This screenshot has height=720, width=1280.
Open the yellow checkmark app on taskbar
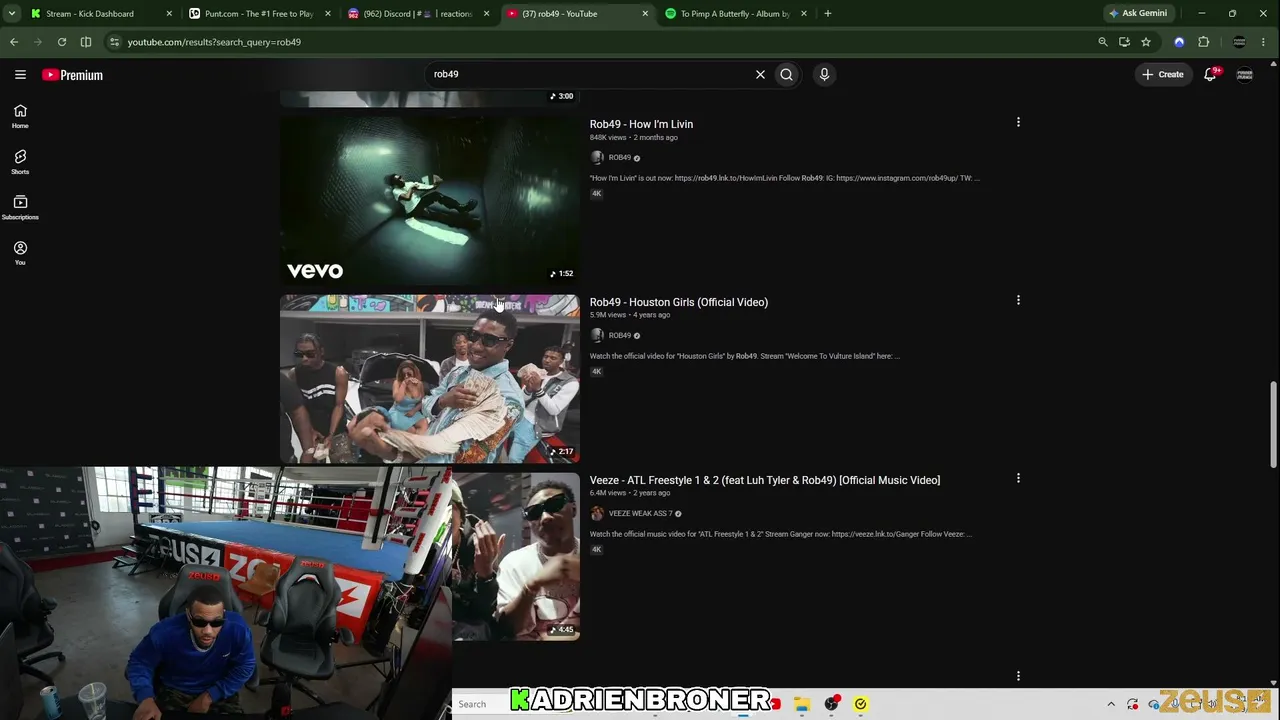tap(860, 704)
